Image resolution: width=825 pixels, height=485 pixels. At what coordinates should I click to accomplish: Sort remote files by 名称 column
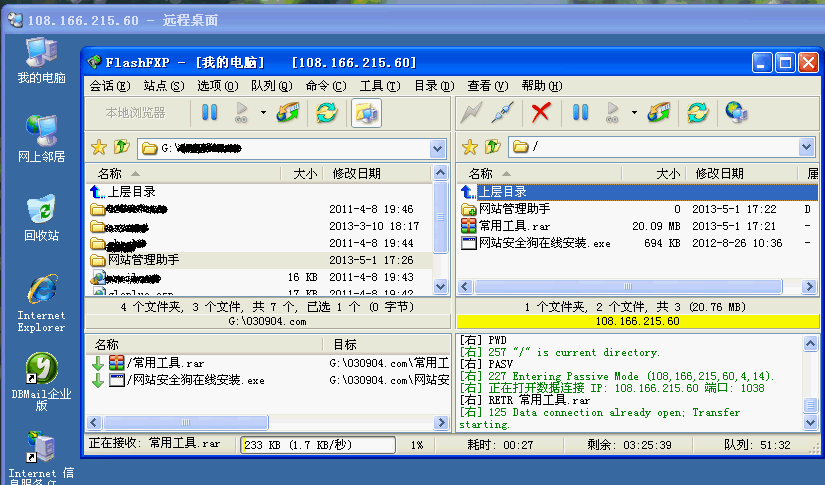click(x=539, y=174)
